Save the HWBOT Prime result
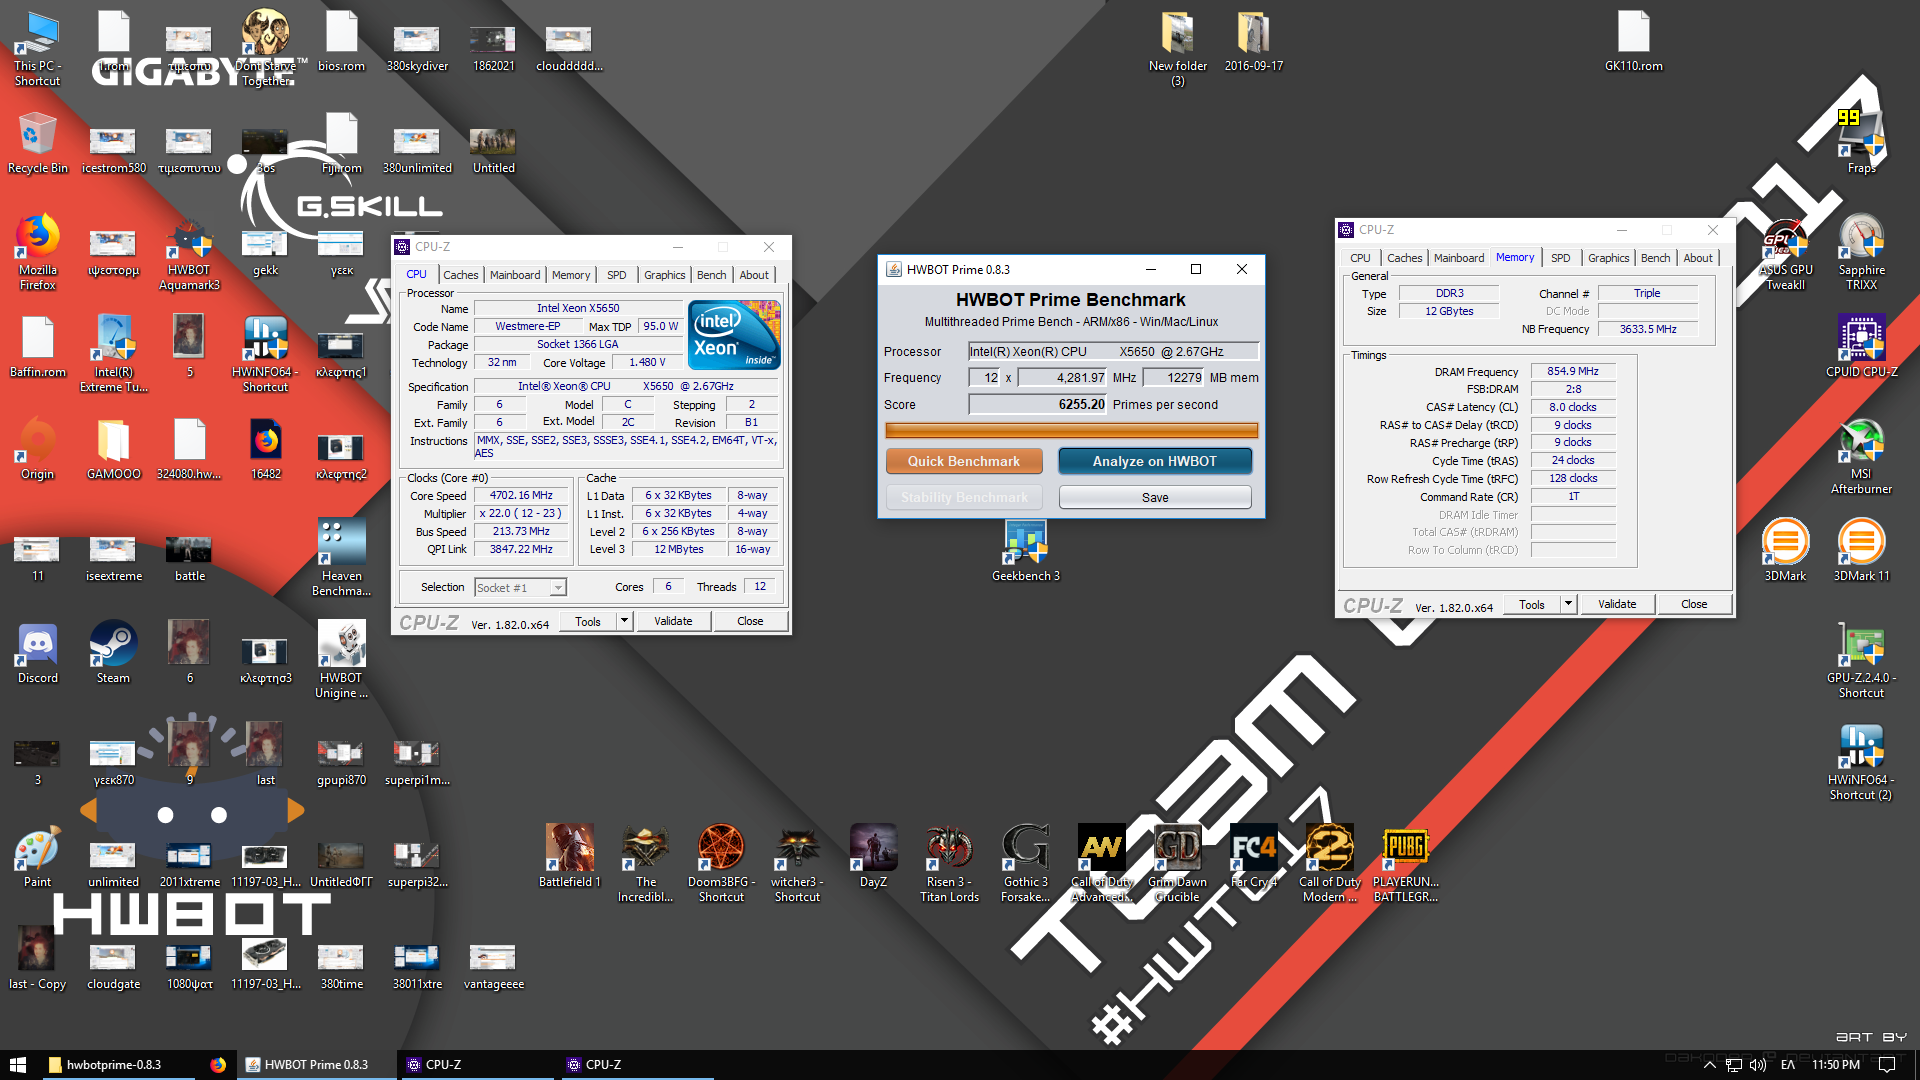This screenshot has width=1920, height=1080. pyautogui.click(x=1154, y=497)
